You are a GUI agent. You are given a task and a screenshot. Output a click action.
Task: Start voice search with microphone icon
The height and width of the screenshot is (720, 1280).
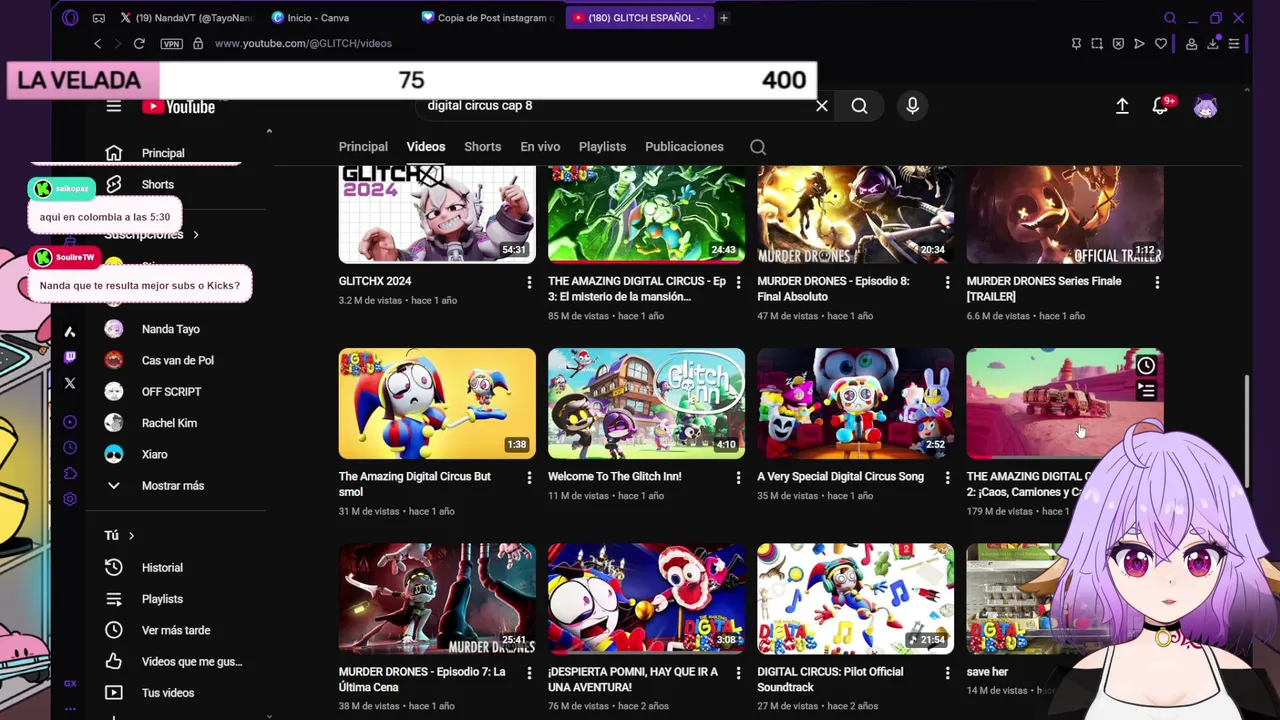[x=912, y=106]
